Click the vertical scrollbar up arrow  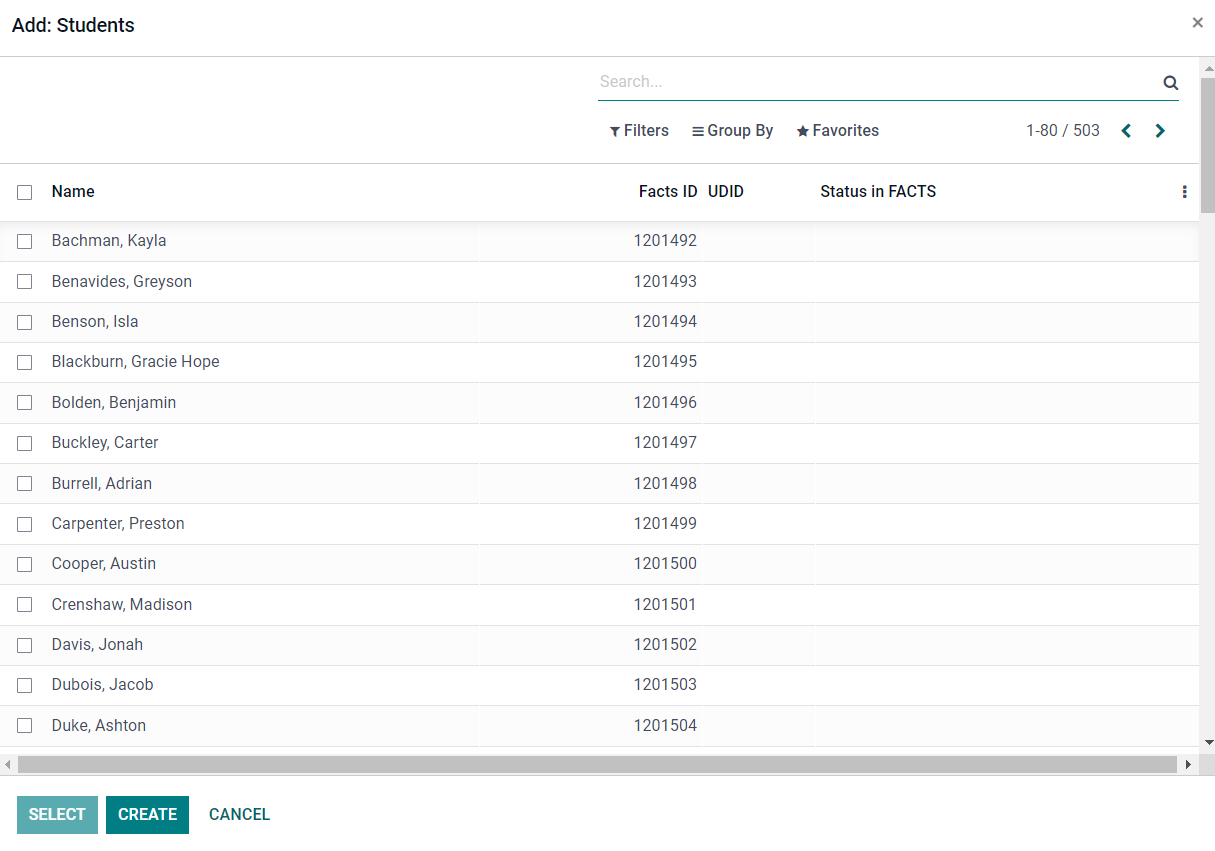[1207, 68]
